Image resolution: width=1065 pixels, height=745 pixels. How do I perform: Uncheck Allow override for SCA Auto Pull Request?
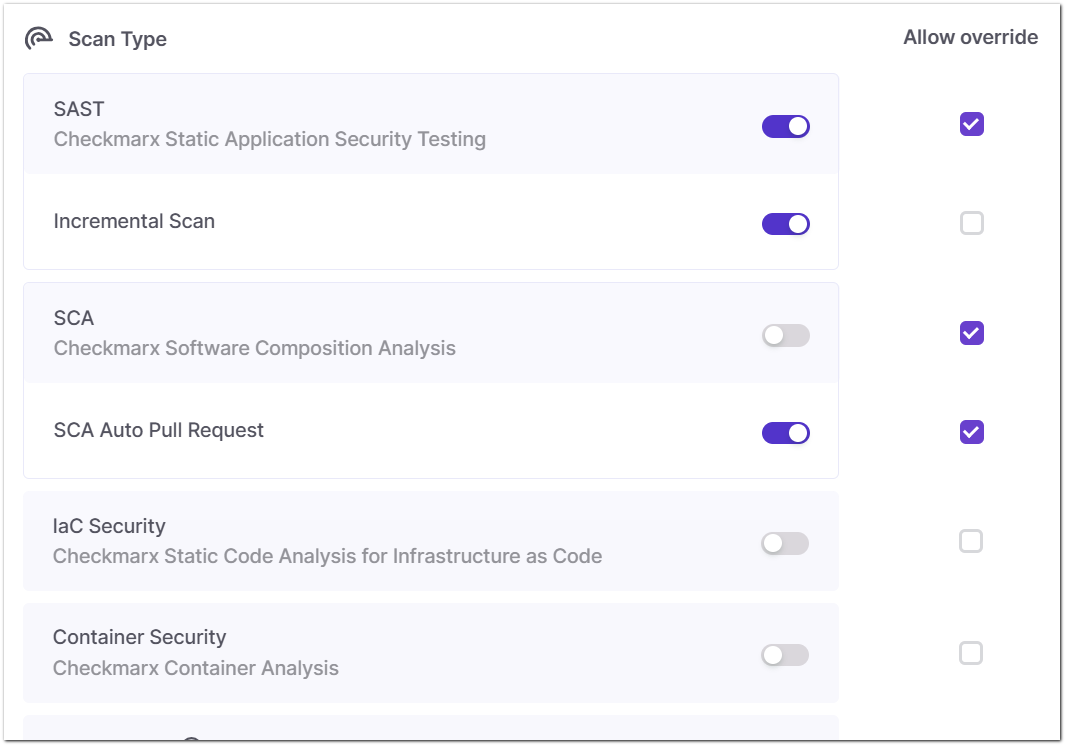(x=972, y=432)
